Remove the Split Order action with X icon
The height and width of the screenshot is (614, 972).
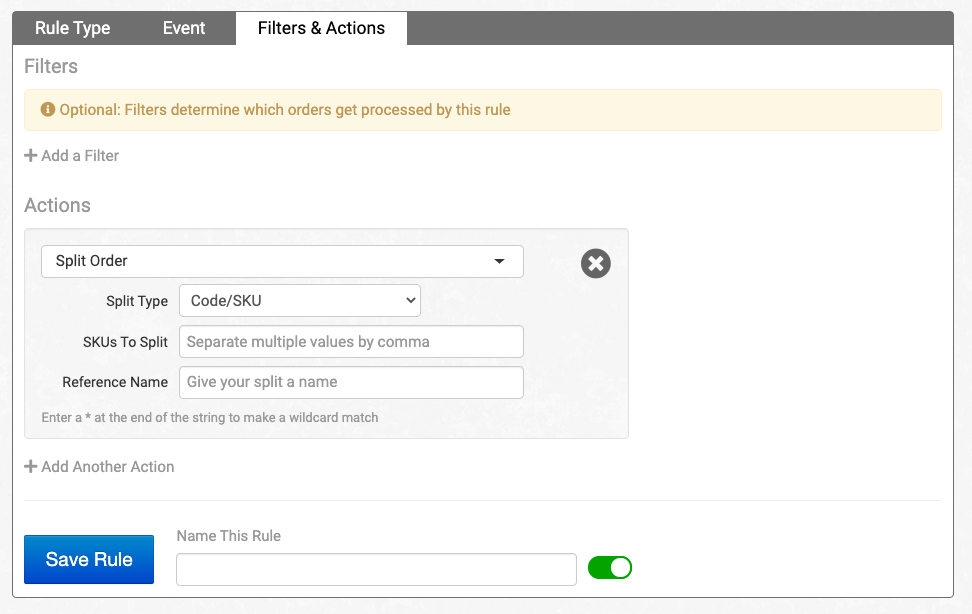[595, 263]
